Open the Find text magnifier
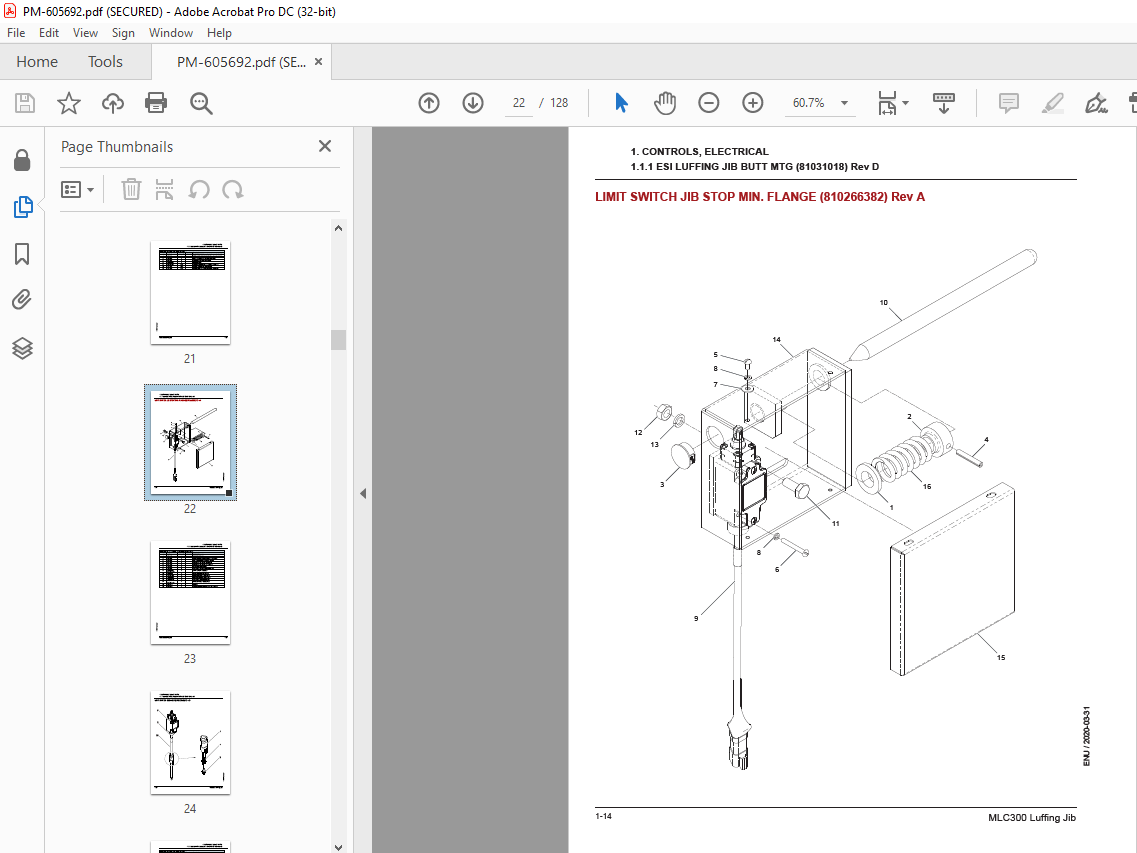 click(x=201, y=103)
